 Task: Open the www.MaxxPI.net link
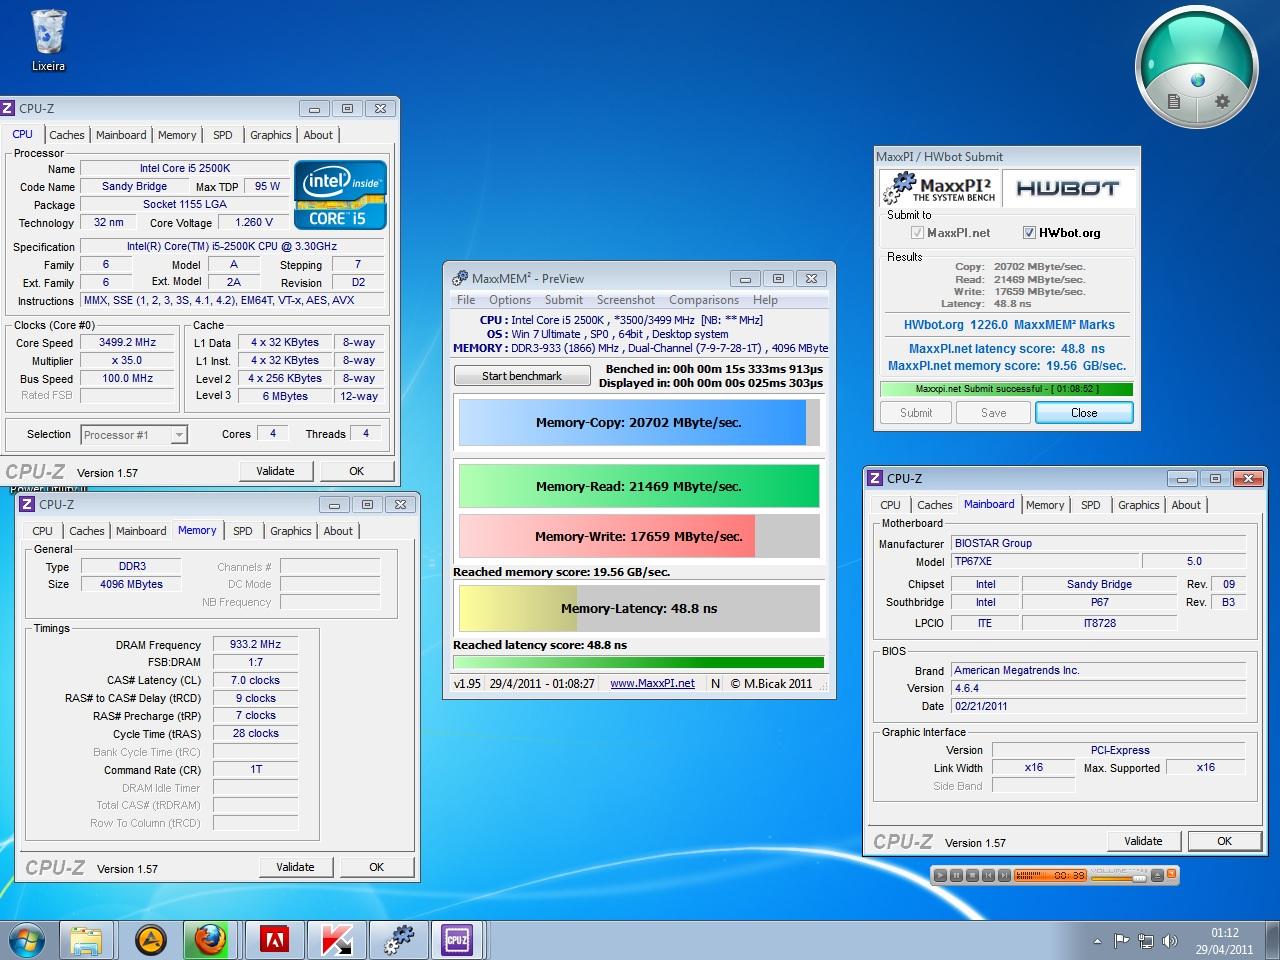tap(652, 684)
